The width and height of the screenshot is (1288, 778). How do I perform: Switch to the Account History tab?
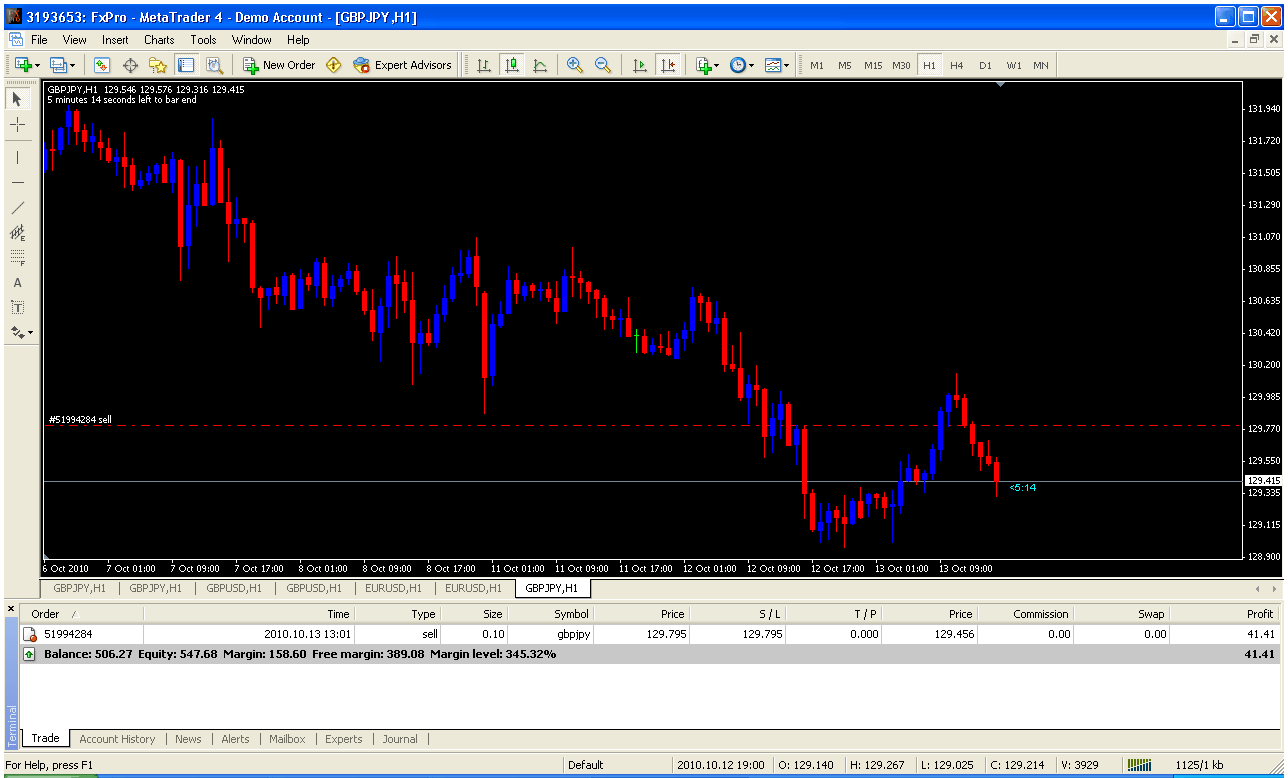[117, 739]
